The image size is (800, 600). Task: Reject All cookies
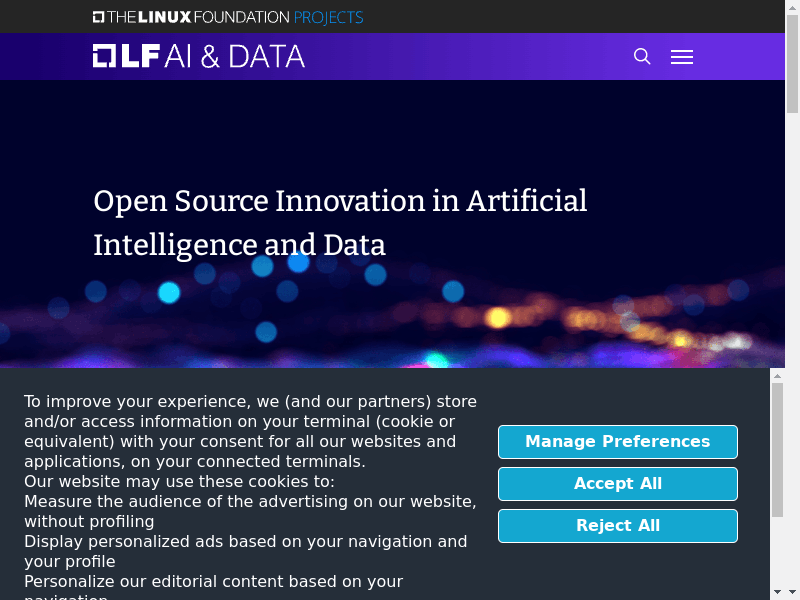(618, 526)
